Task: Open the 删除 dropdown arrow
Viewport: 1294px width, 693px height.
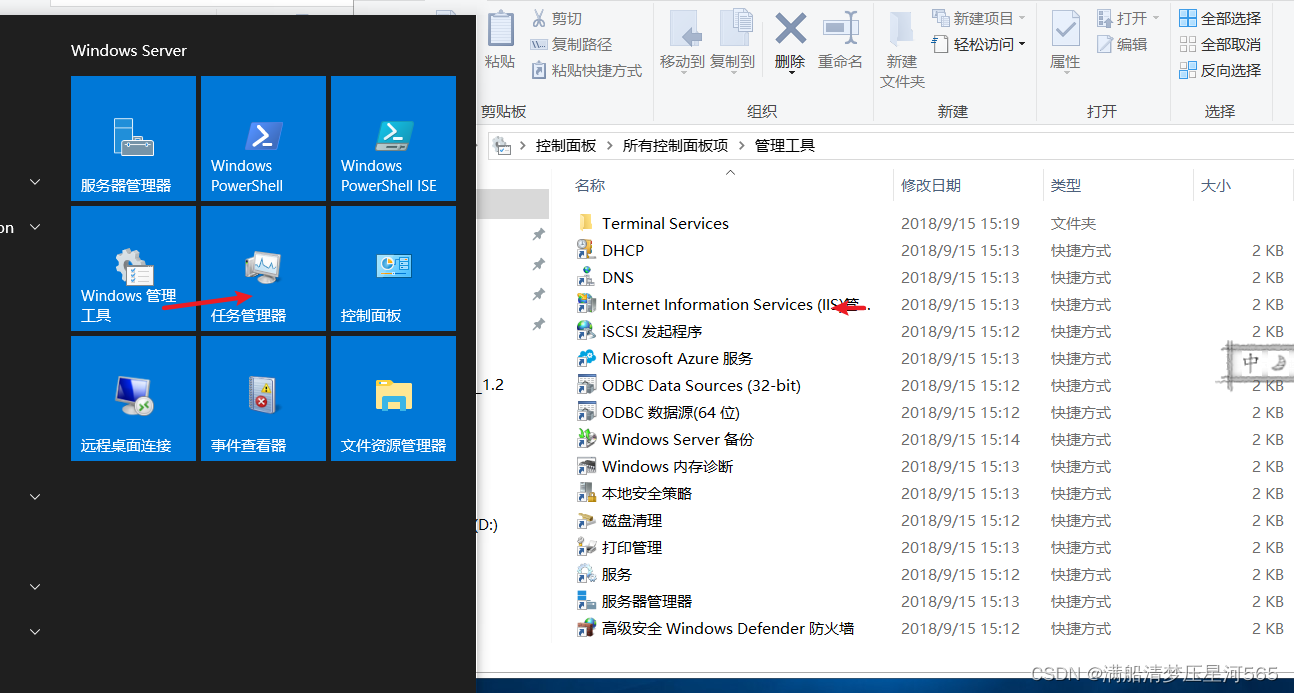Action: tap(790, 72)
